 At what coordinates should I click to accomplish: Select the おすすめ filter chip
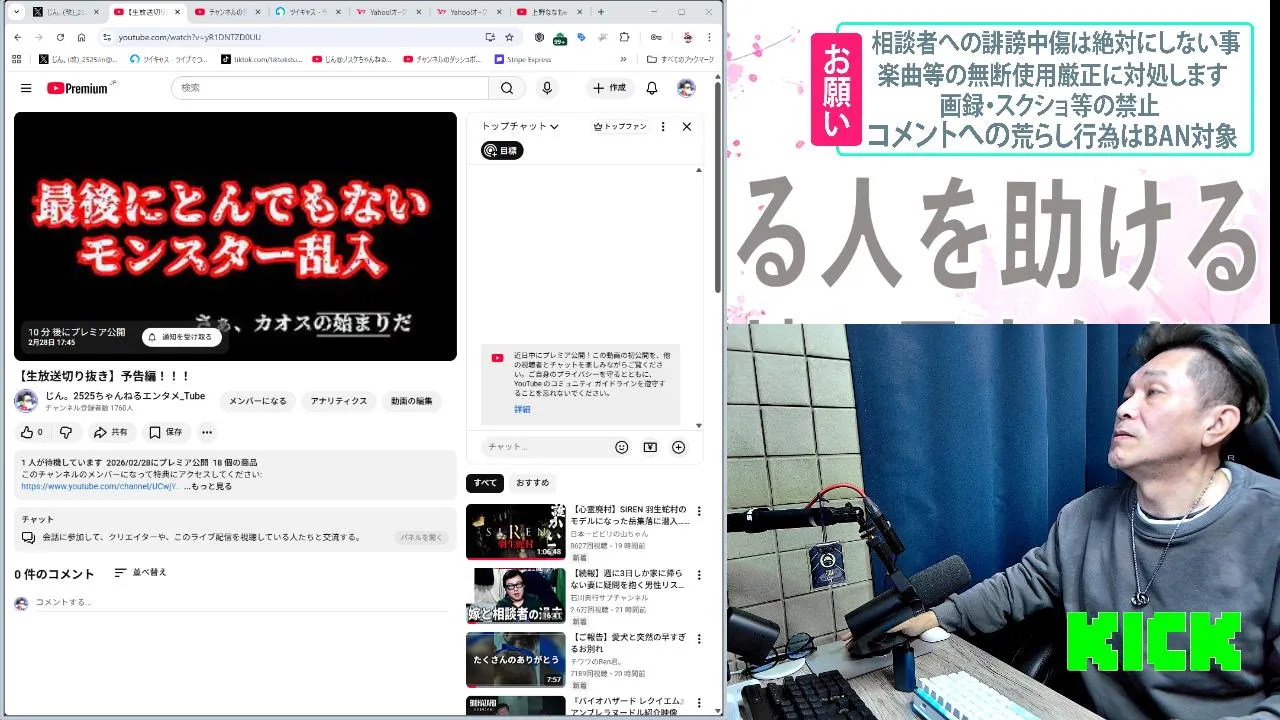[532, 483]
